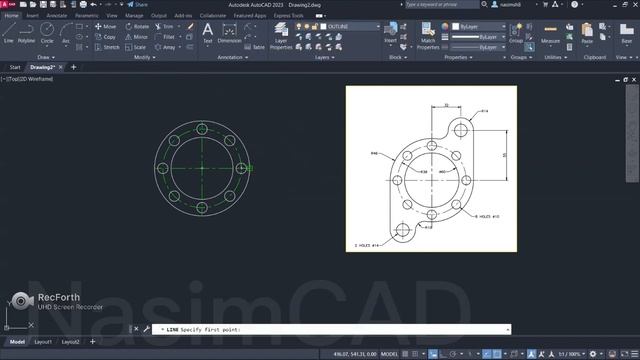Activate the Erase tool
The image size is (640, 360).
(x=190, y=27)
